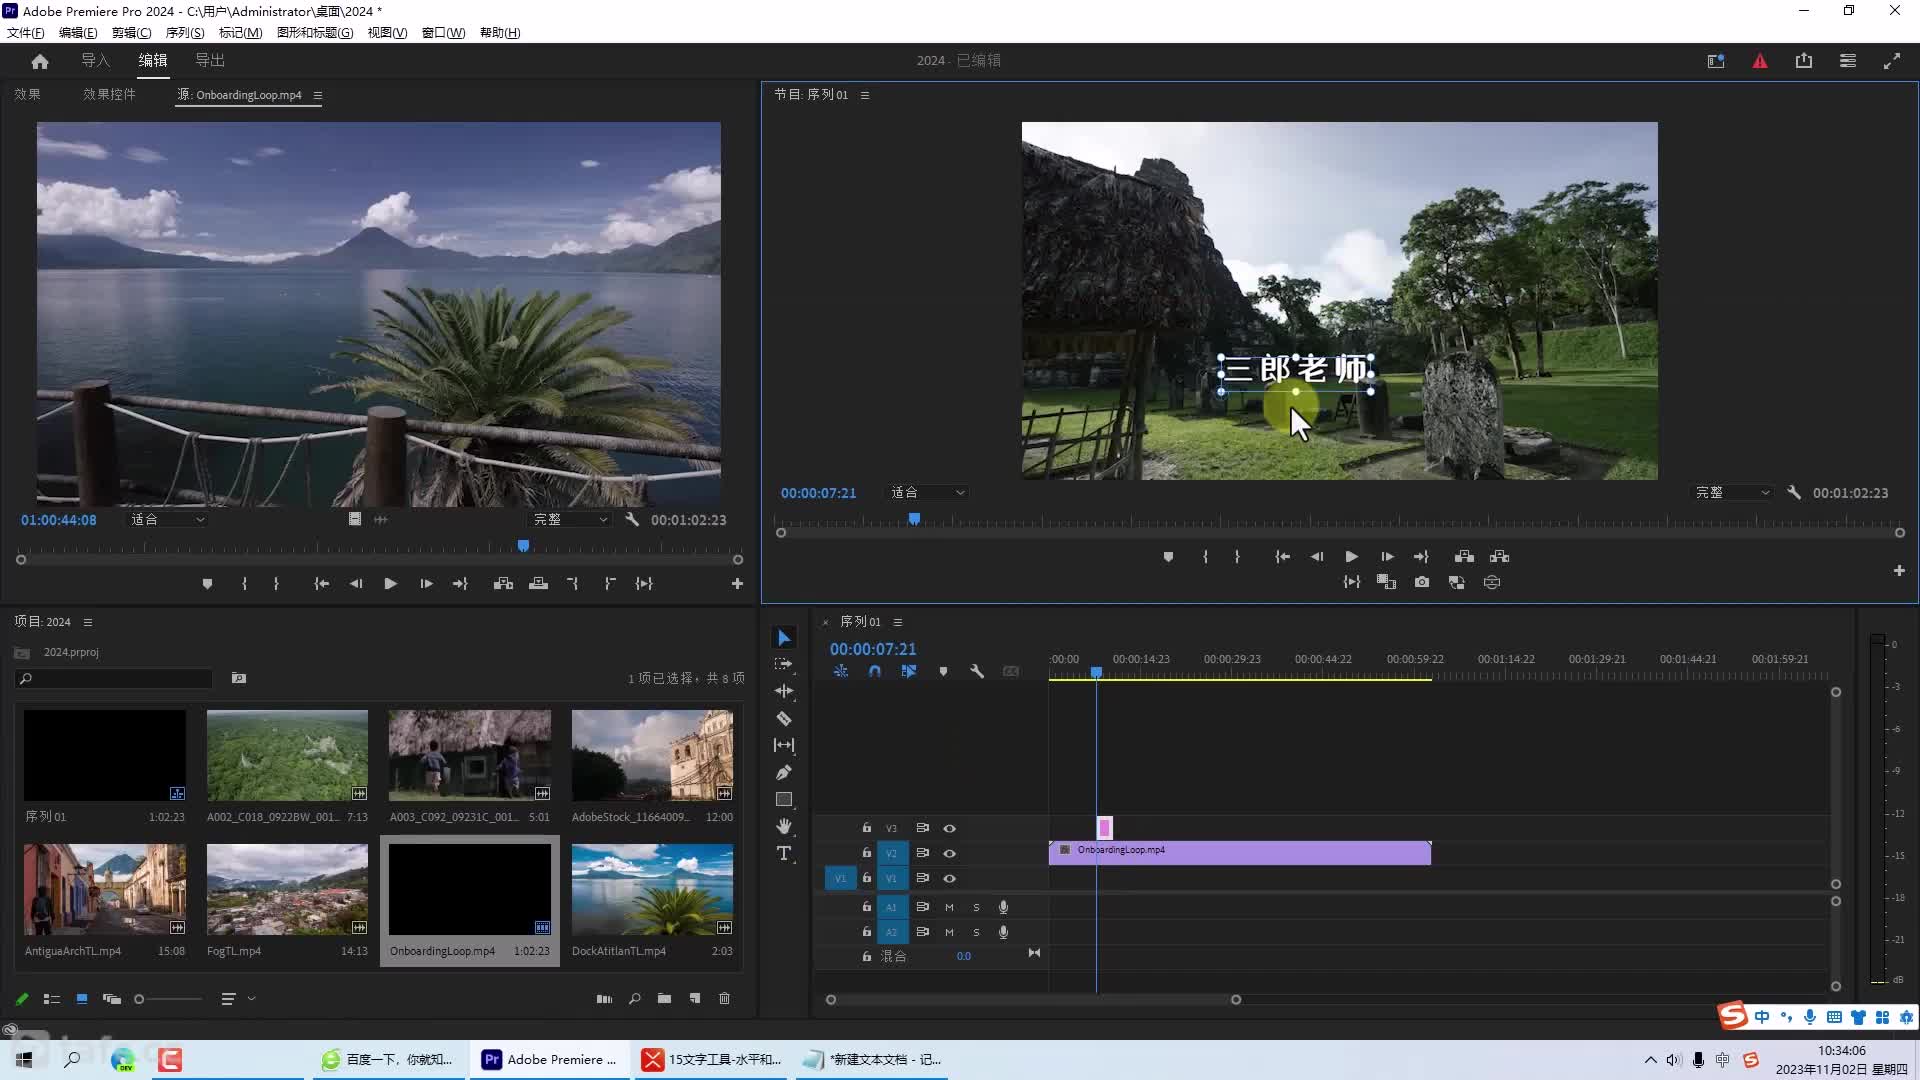
Task: Open the workspaces panel icon
Action: [1848, 61]
